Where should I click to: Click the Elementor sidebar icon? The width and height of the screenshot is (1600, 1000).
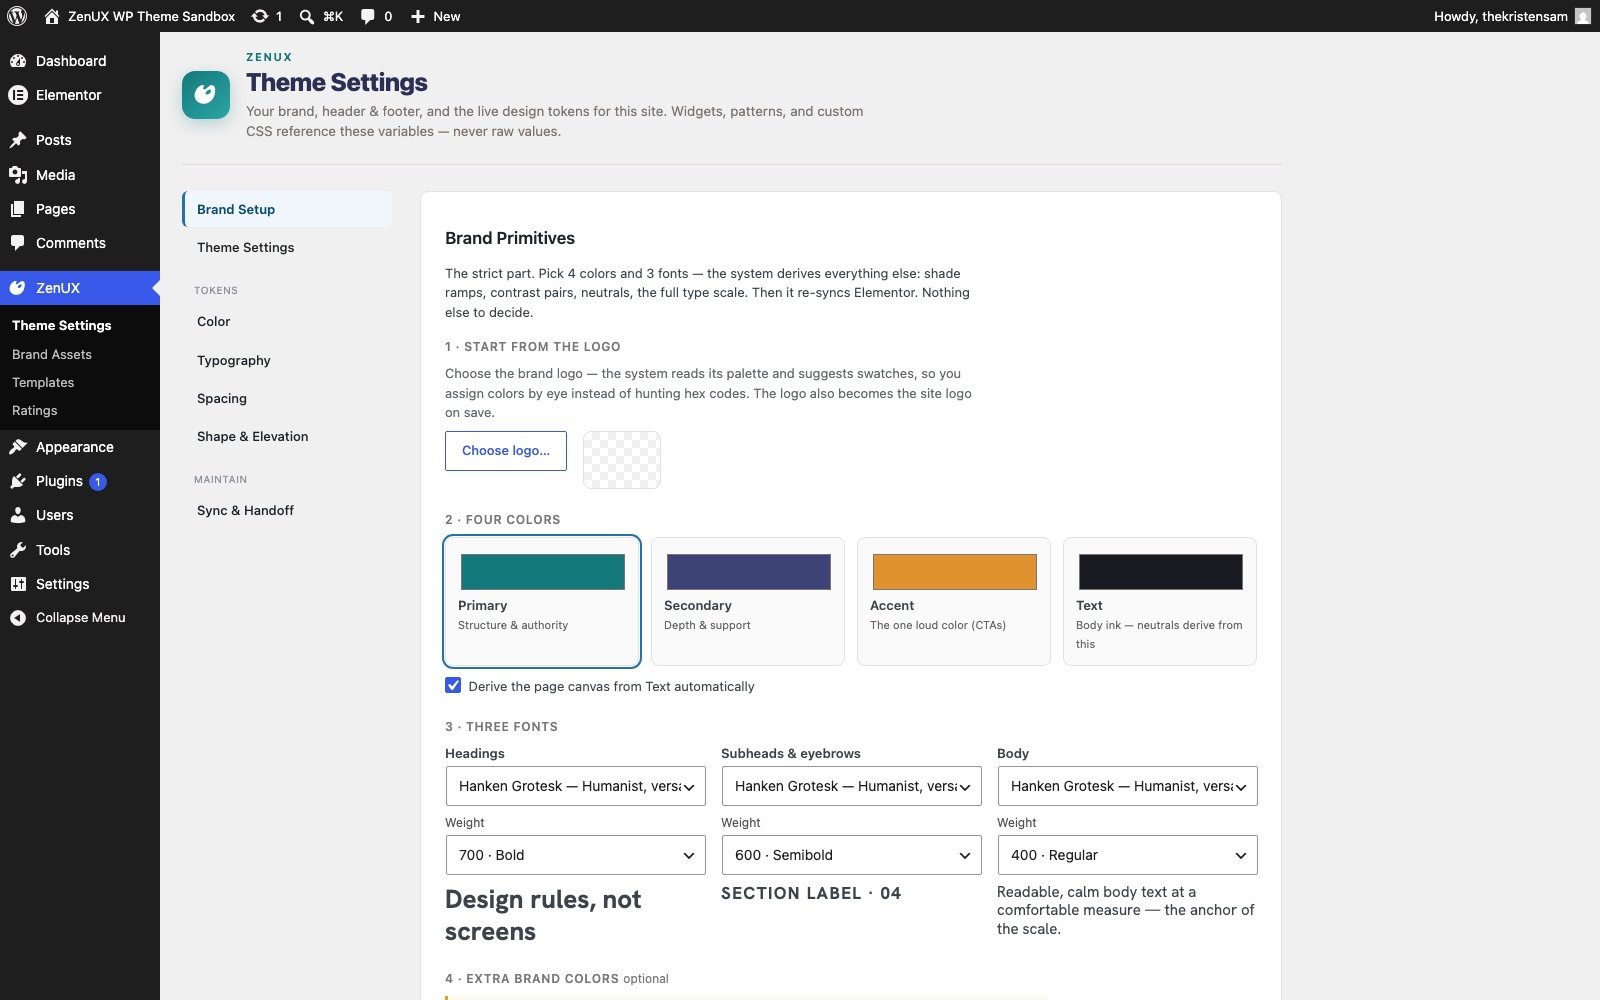[x=18, y=95]
